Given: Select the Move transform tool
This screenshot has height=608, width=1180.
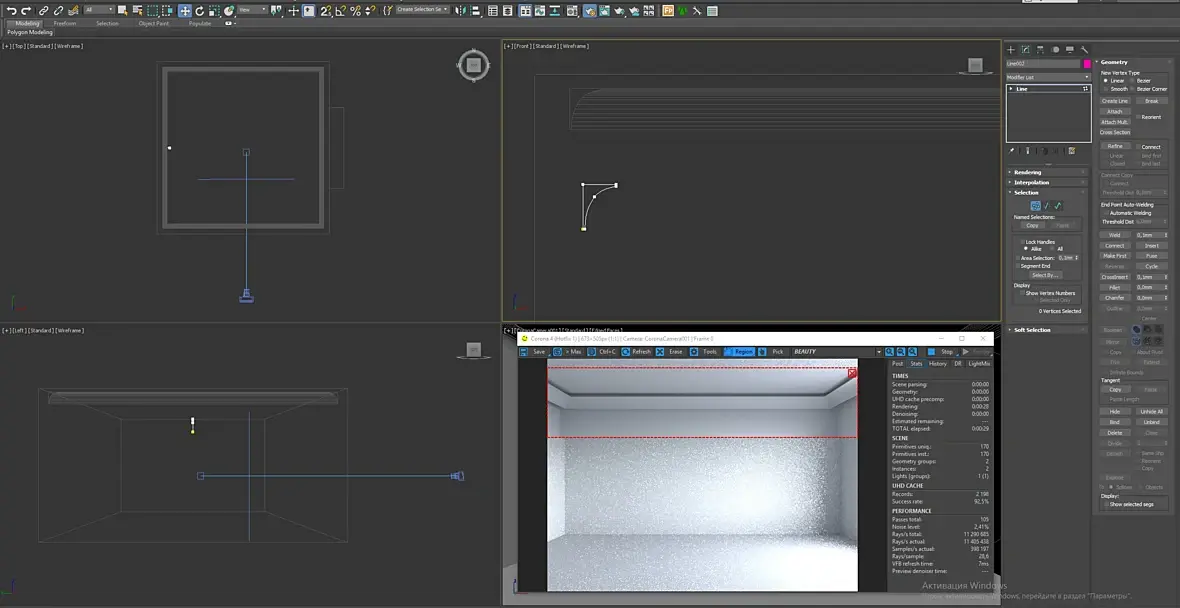Looking at the screenshot, I should click(184, 11).
